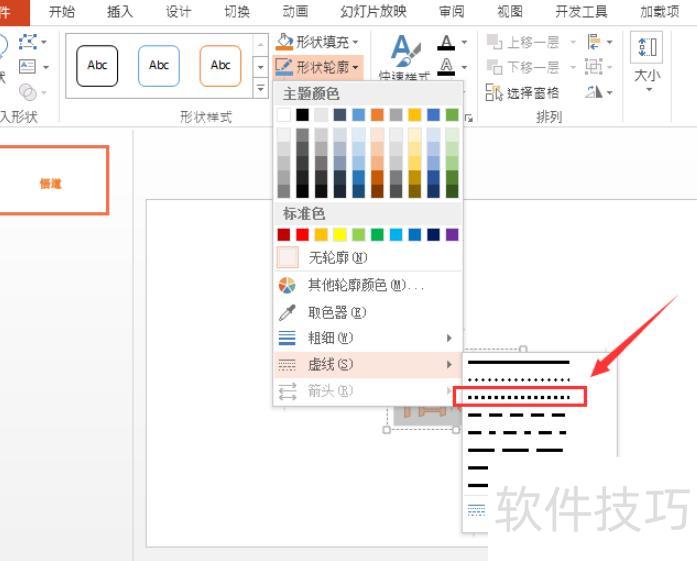Choose the solid line dash style
Image resolution: width=697 pixels, height=561 pixels.
[518, 362]
